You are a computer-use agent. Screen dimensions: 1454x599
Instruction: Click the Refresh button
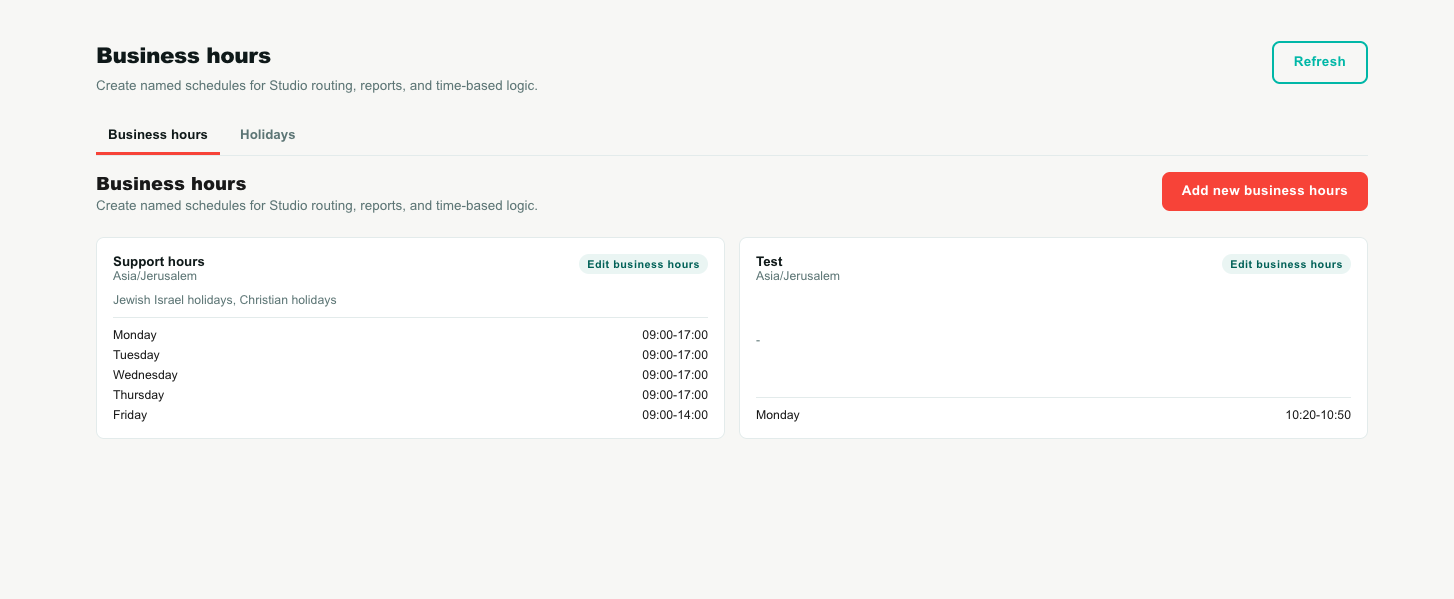coord(1319,62)
